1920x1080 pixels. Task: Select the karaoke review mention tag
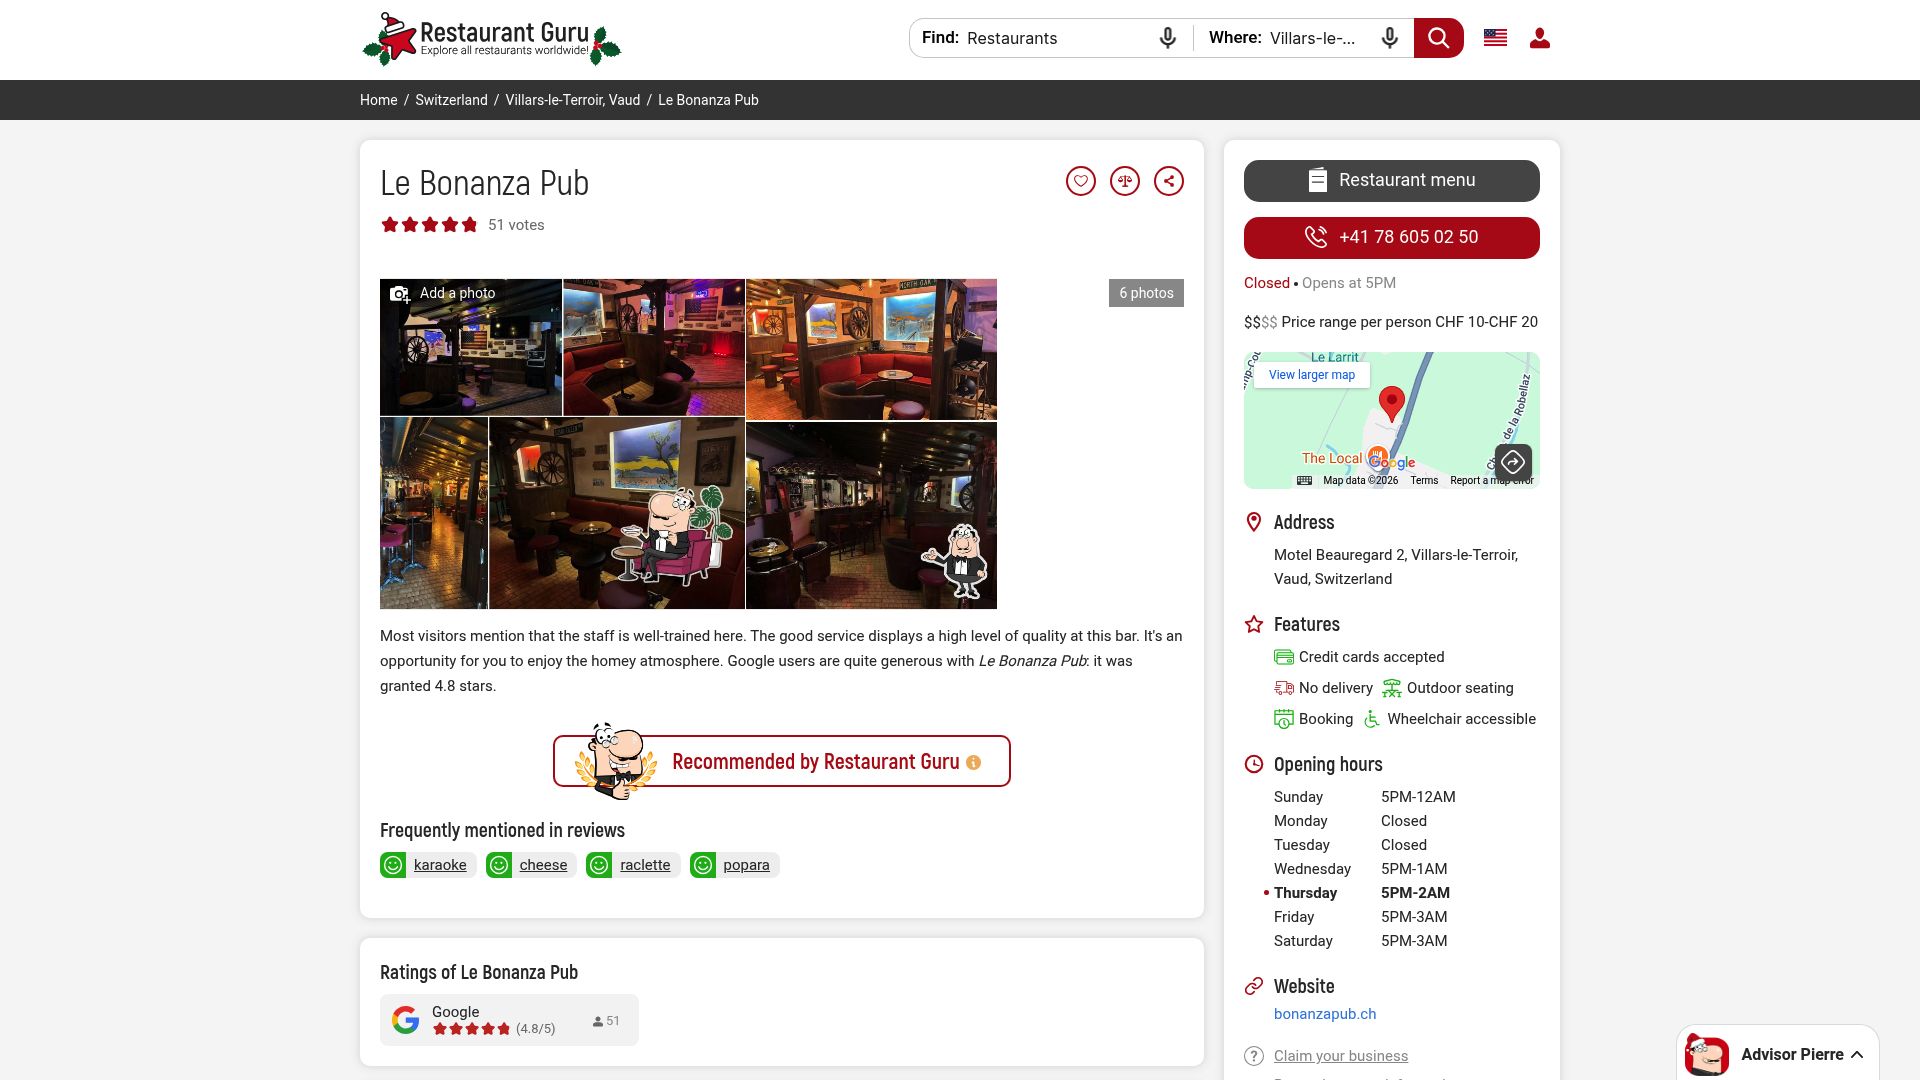pos(440,864)
